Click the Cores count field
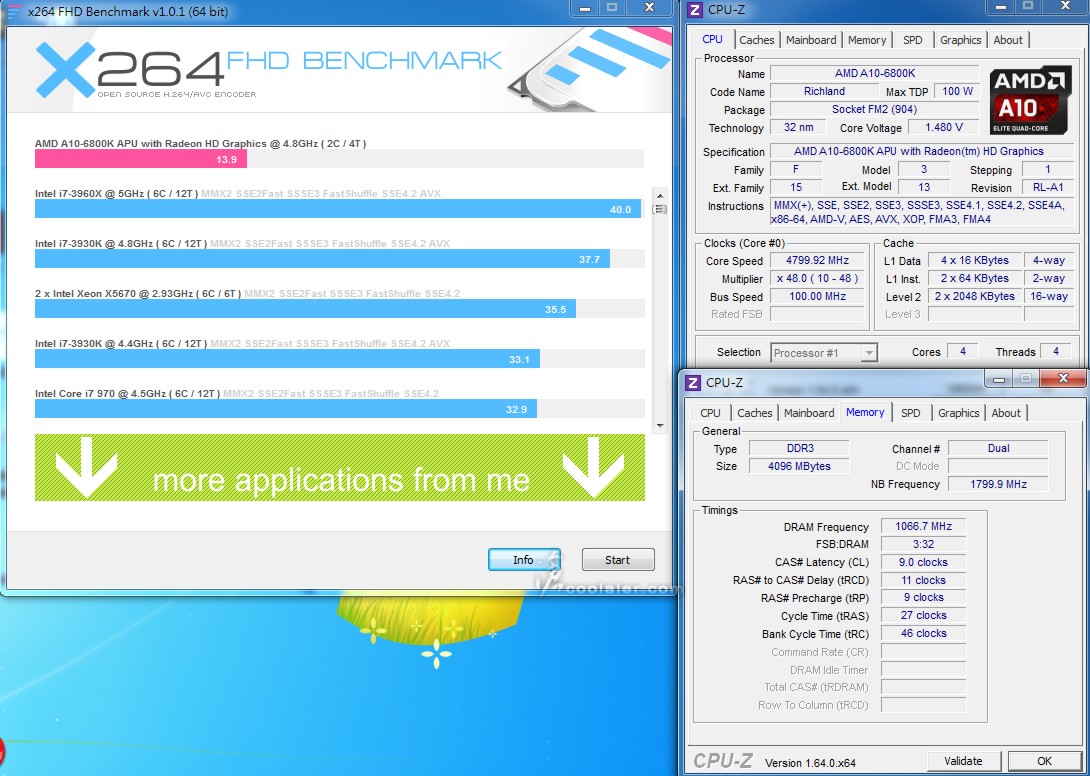This screenshot has width=1090, height=776. (963, 352)
